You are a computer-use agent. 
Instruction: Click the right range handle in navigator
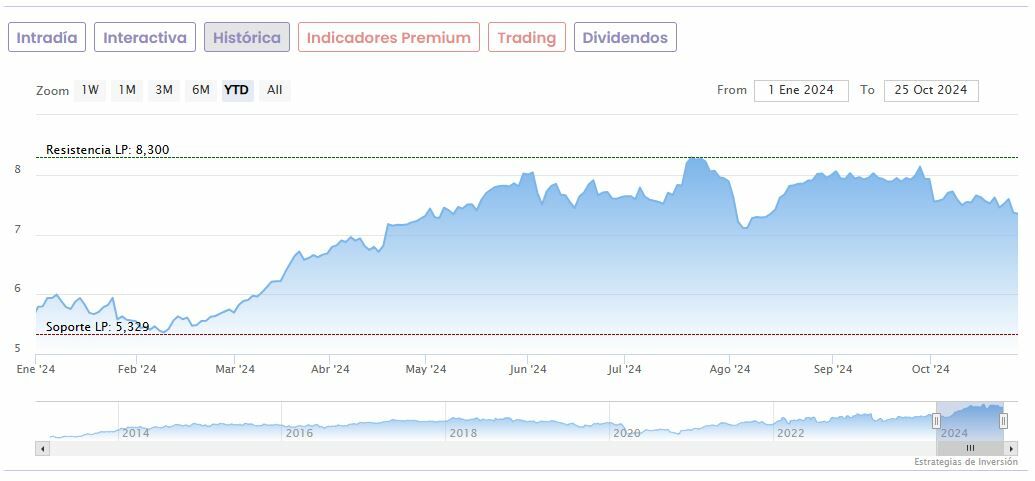1003,421
